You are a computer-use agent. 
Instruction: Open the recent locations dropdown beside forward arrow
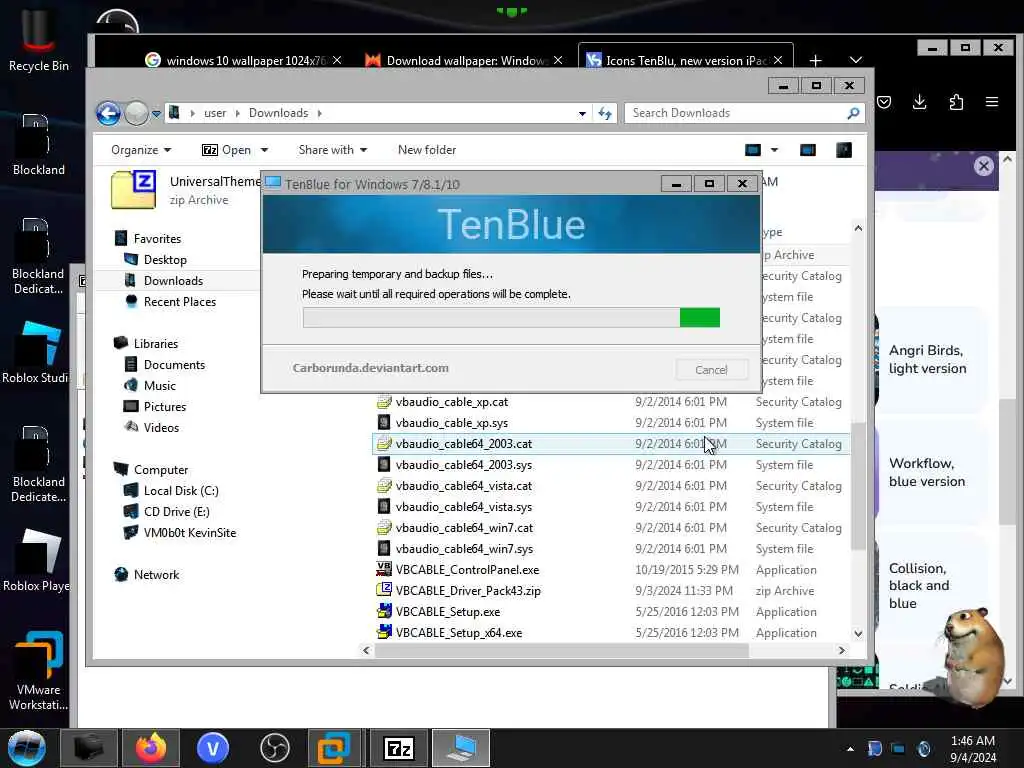click(156, 114)
